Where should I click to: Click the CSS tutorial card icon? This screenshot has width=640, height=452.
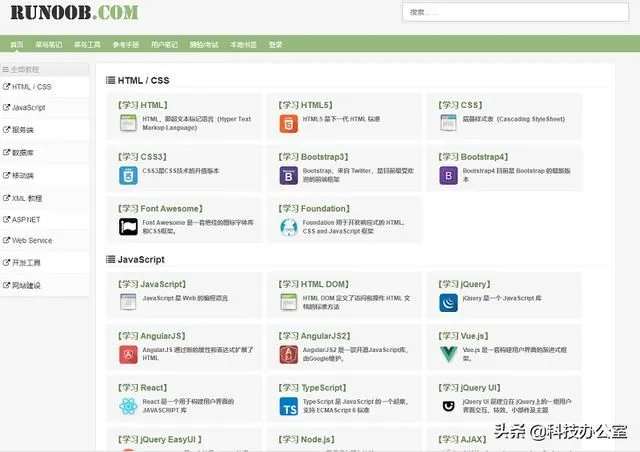pyautogui.click(x=449, y=123)
